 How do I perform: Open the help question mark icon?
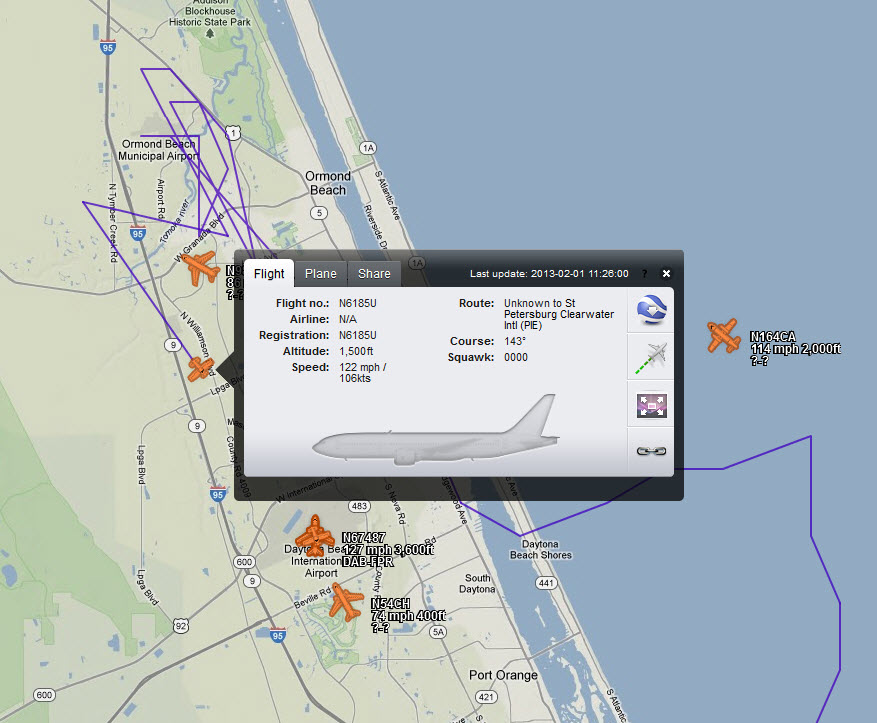click(645, 274)
